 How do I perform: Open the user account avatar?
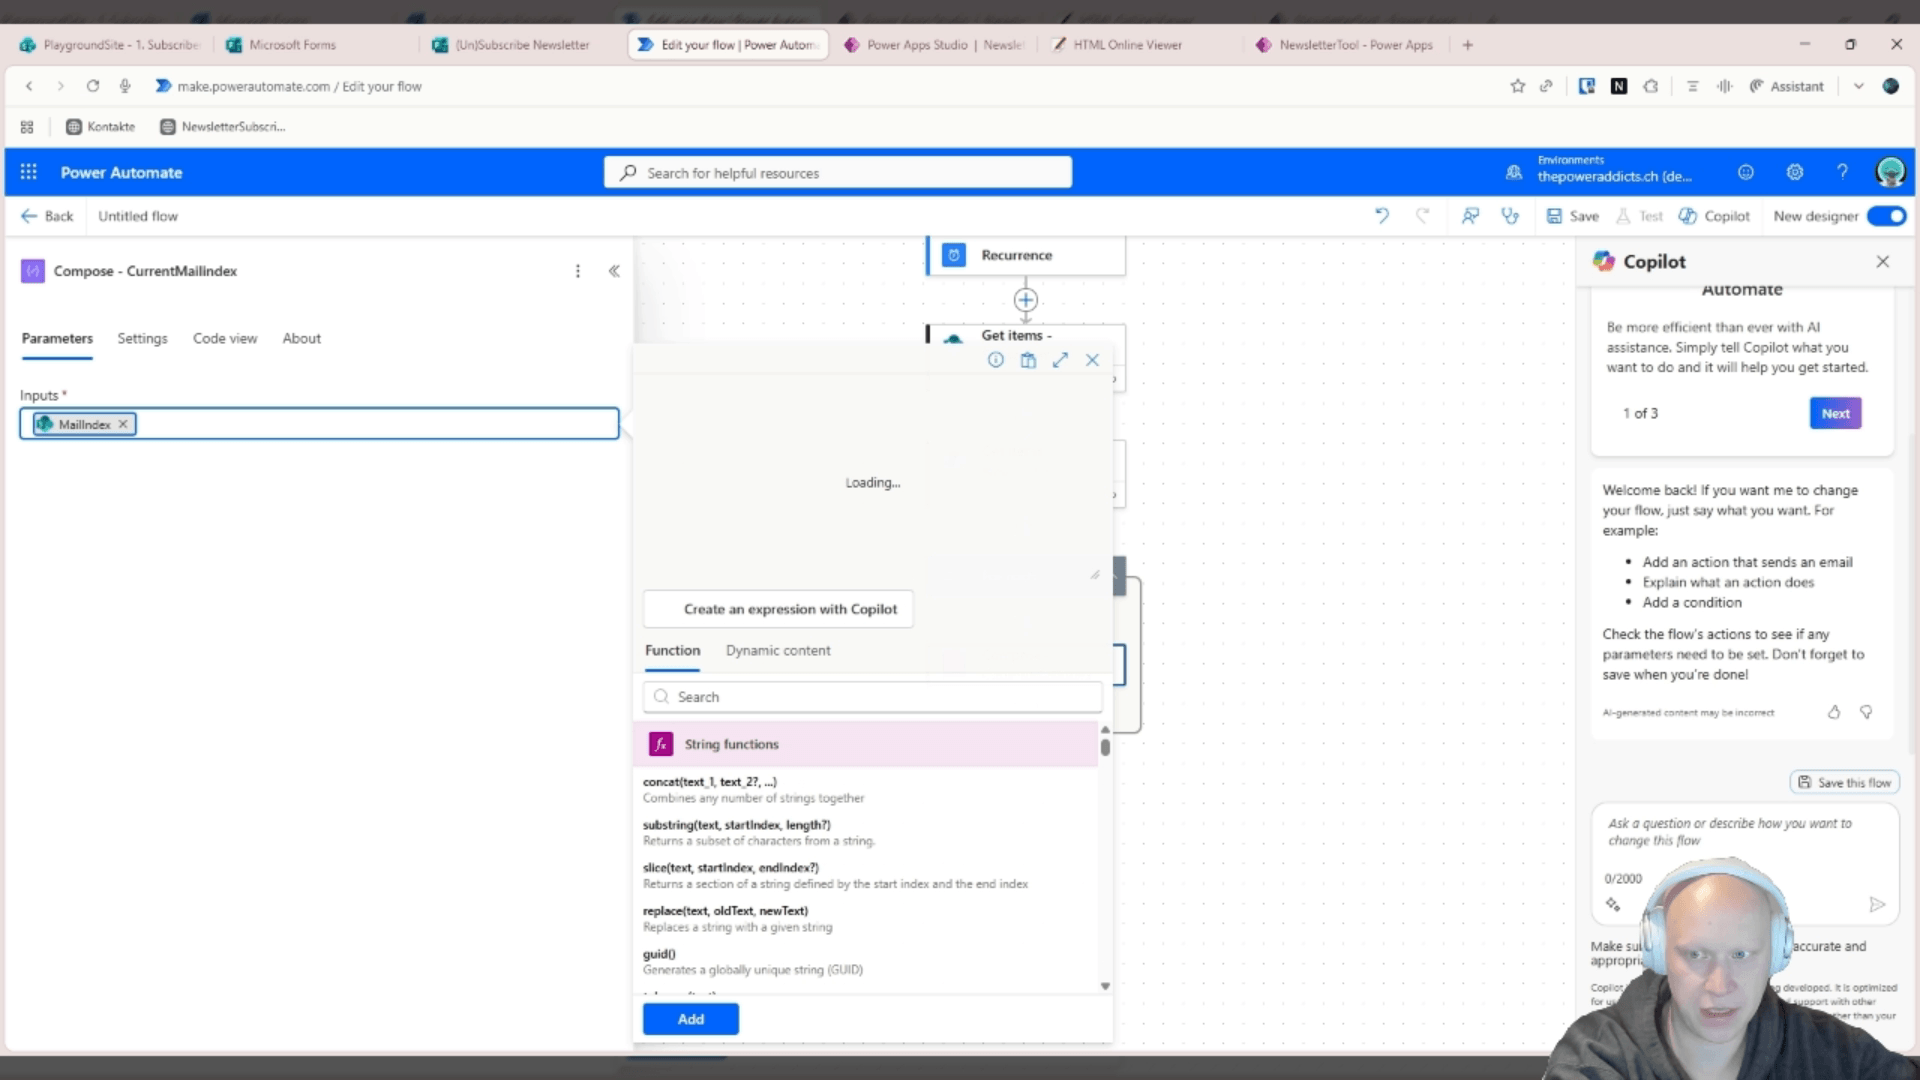point(1890,172)
